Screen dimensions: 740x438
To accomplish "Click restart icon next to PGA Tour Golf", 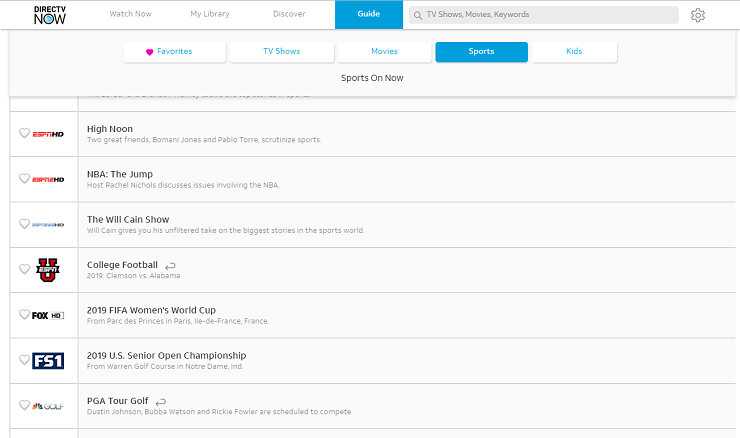I will 161,402.
